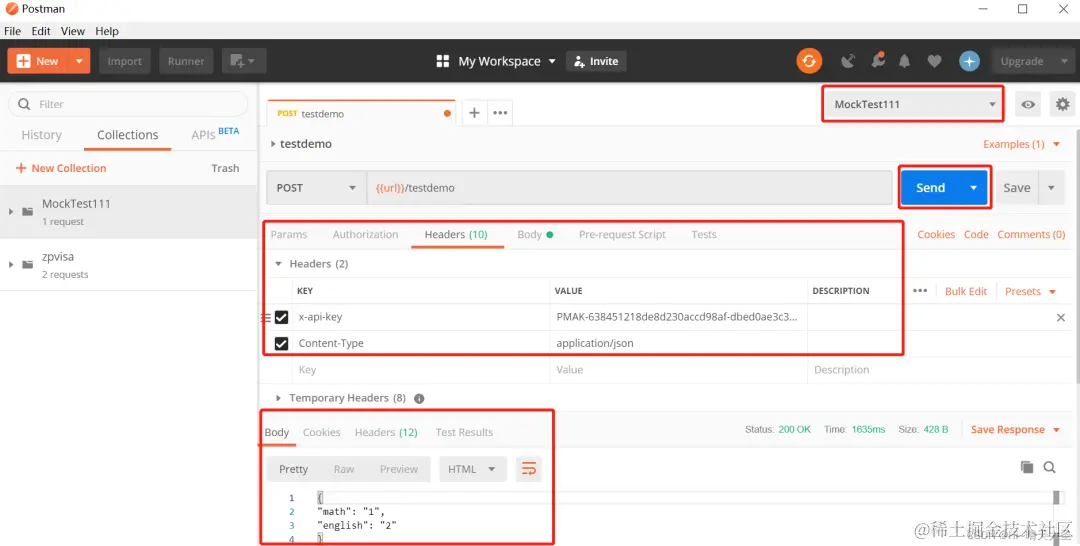Collapse the Headers (2) section

pyautogui.click(x=278, y=264)
